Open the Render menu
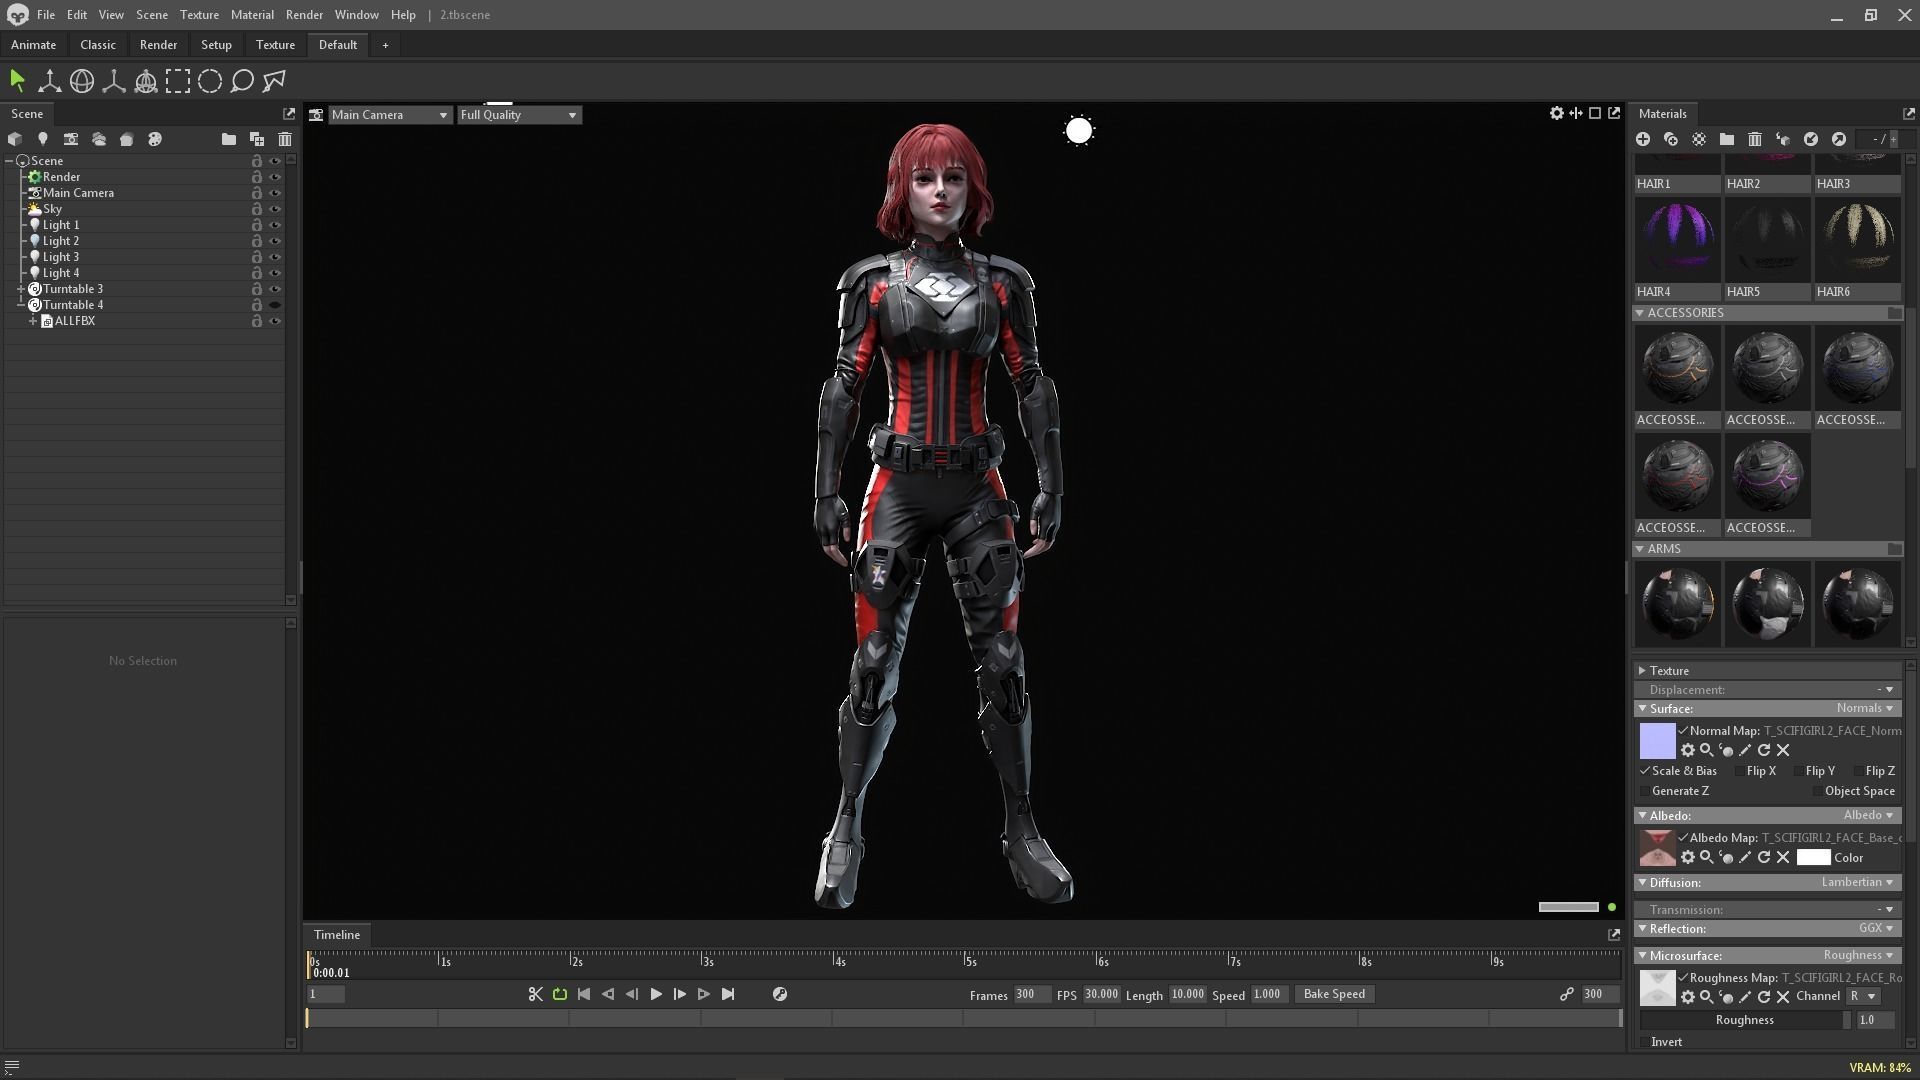This screenshot has width=1920, height=1080. coord(304,15)
